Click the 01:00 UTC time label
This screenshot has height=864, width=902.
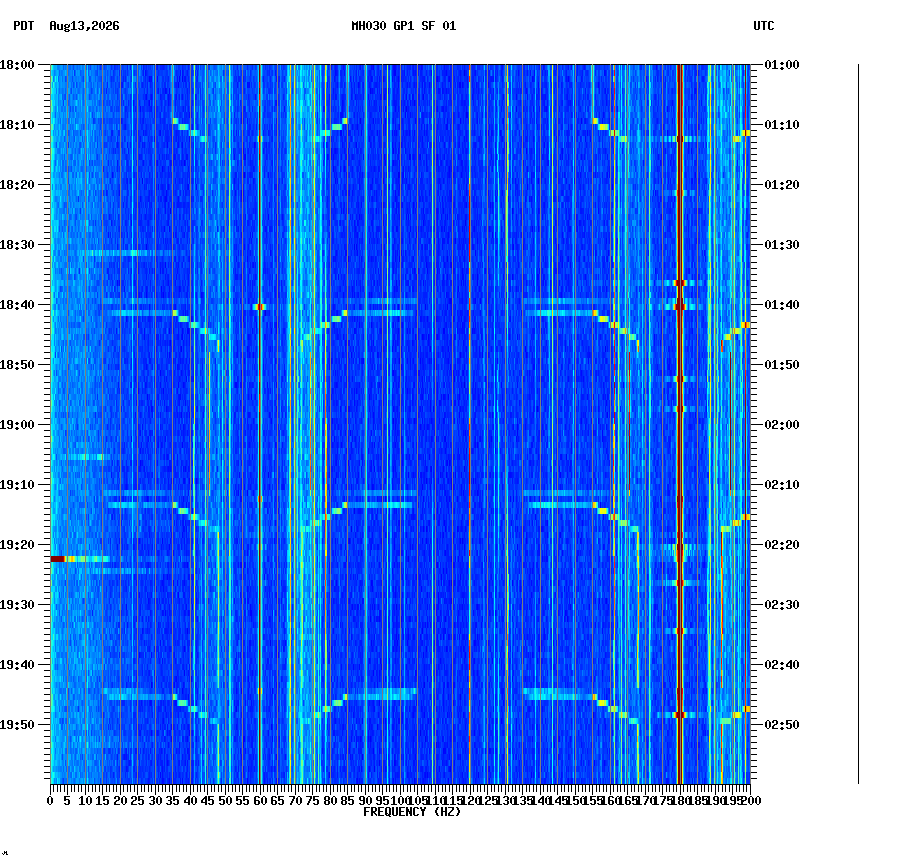tap(782, 65)
